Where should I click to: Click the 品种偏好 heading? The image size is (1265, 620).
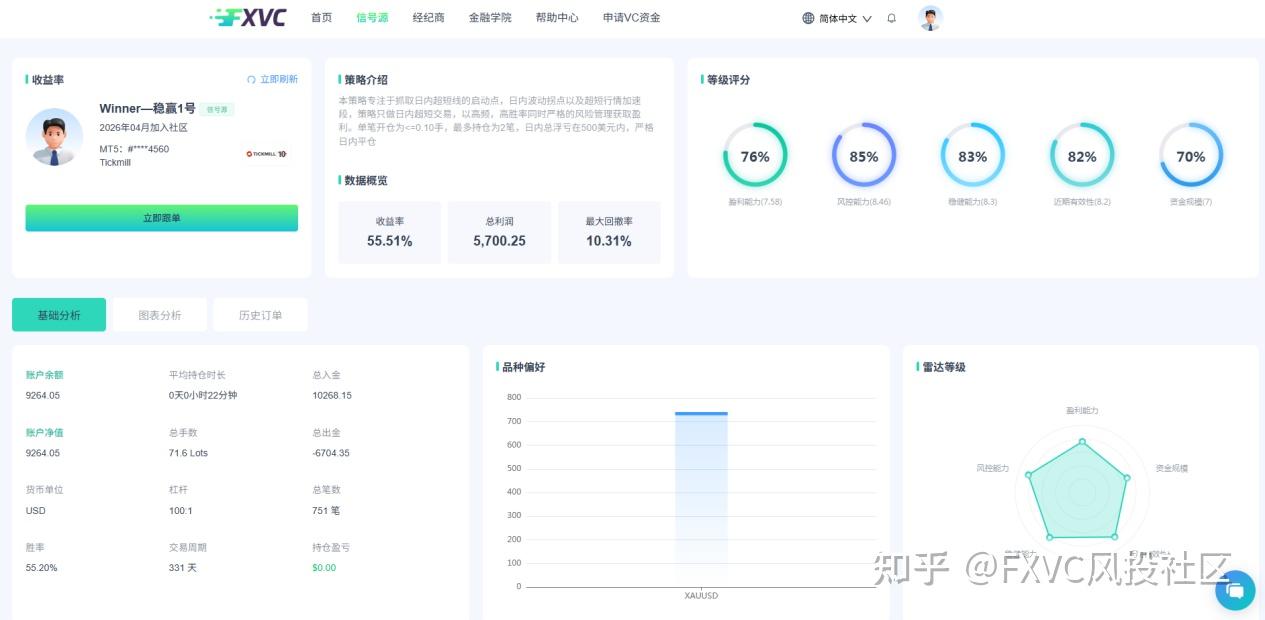(x=523, y=367)
